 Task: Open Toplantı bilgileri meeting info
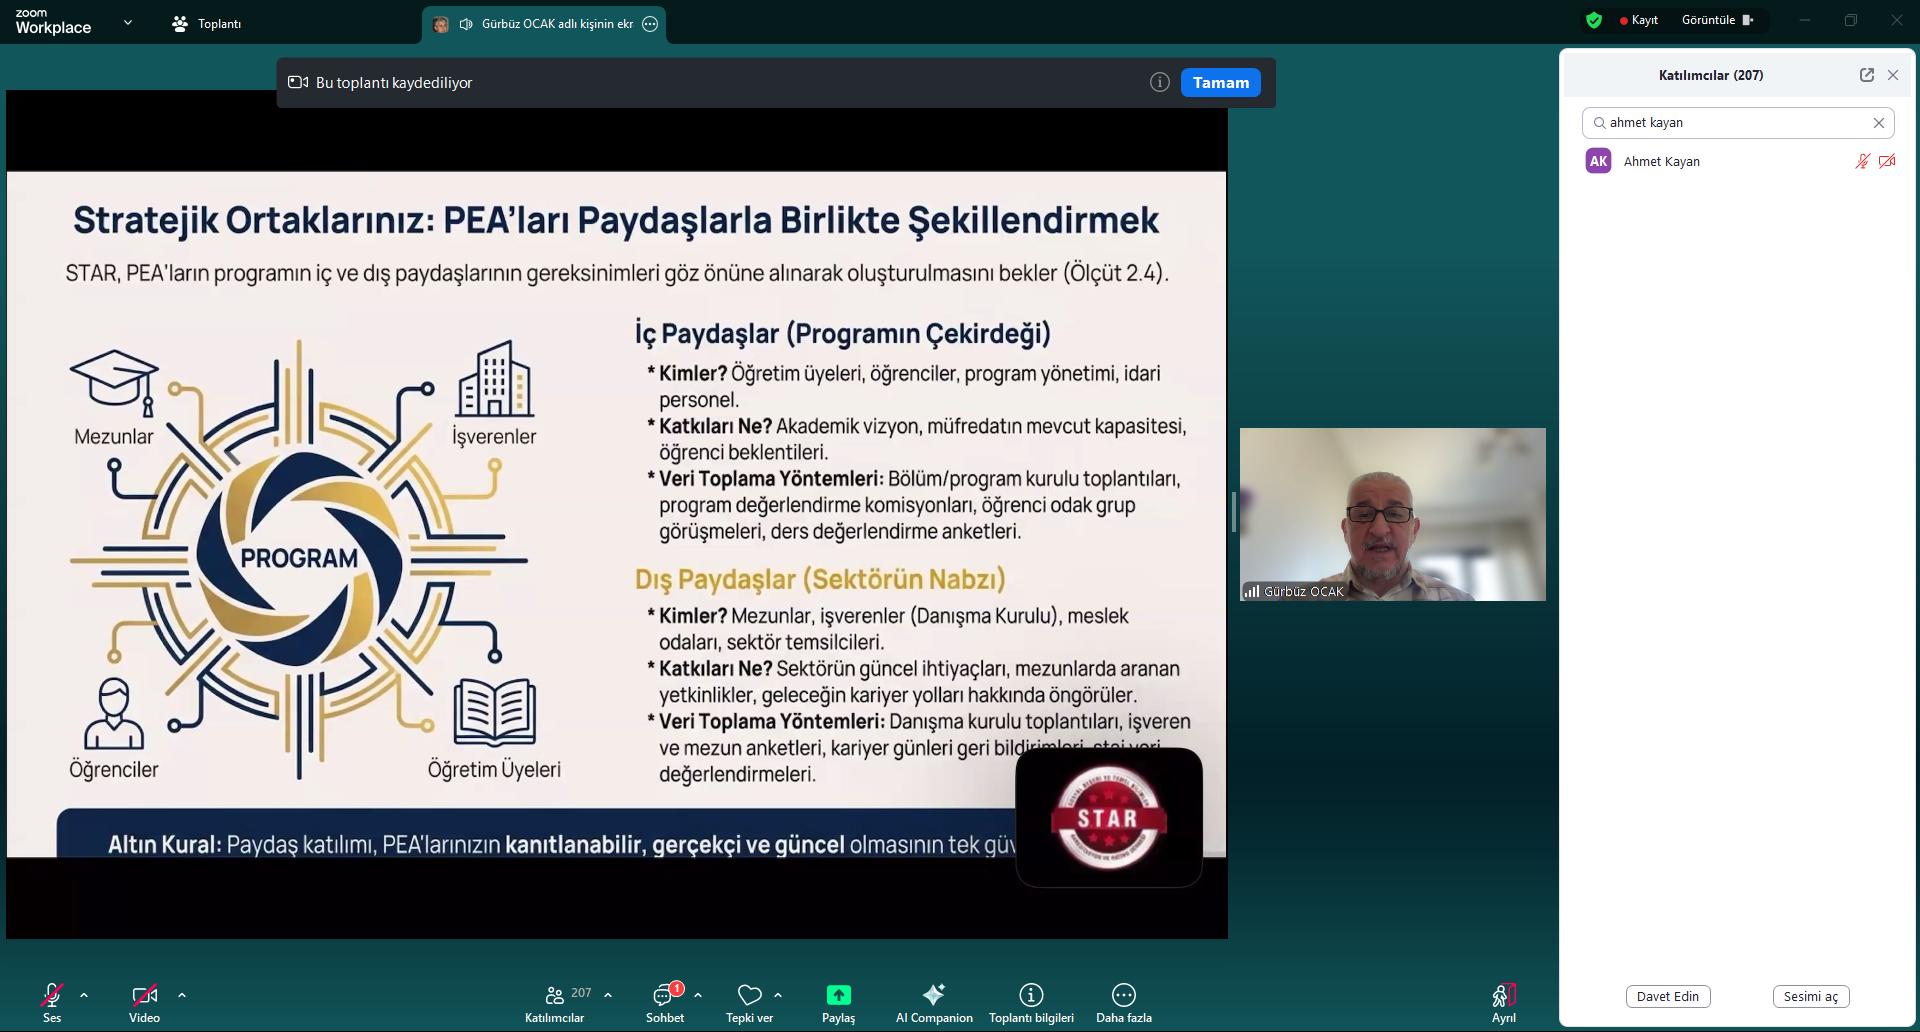1031,1001
